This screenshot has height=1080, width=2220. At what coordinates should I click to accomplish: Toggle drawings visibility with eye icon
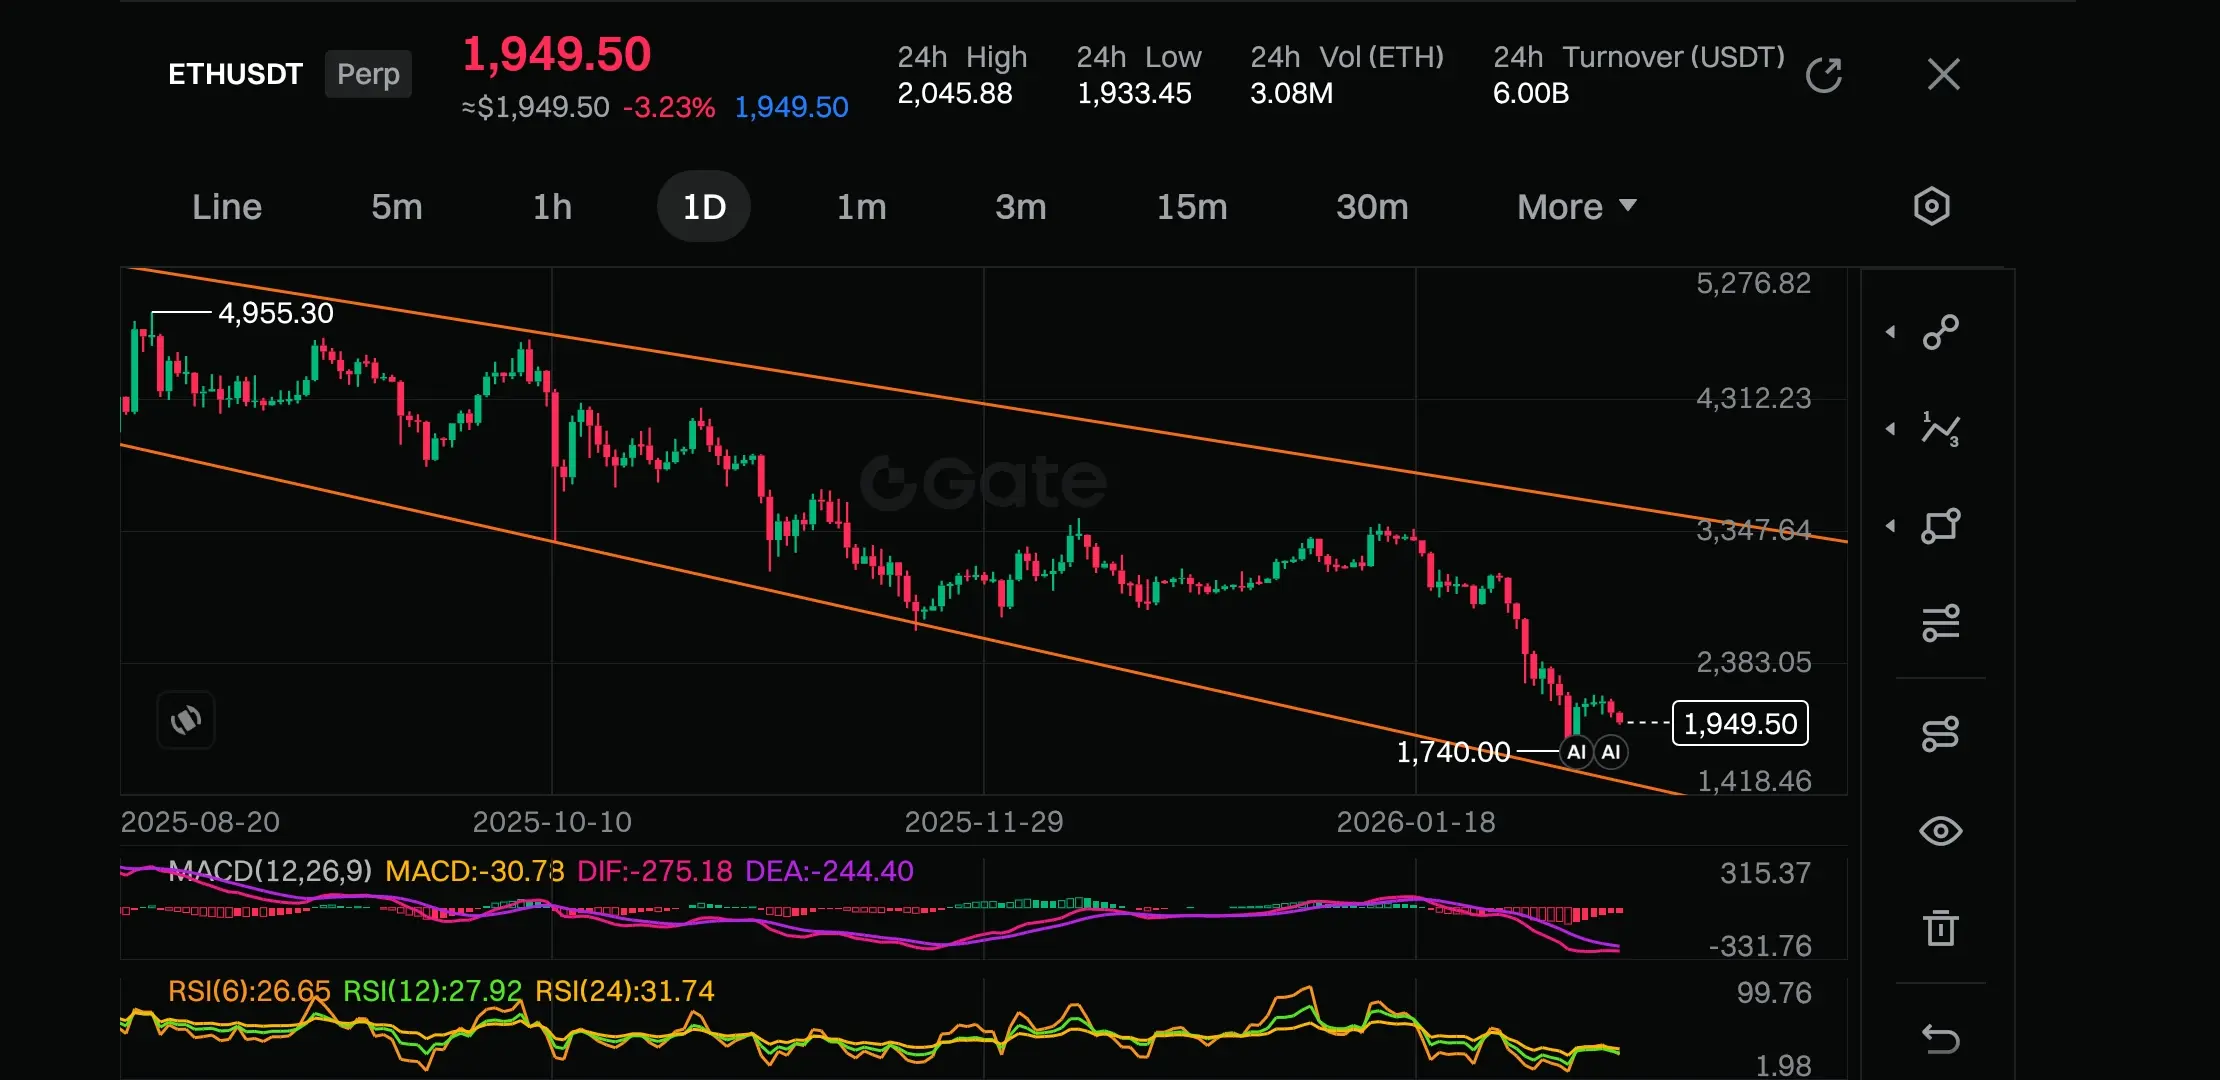[1940, 831]
